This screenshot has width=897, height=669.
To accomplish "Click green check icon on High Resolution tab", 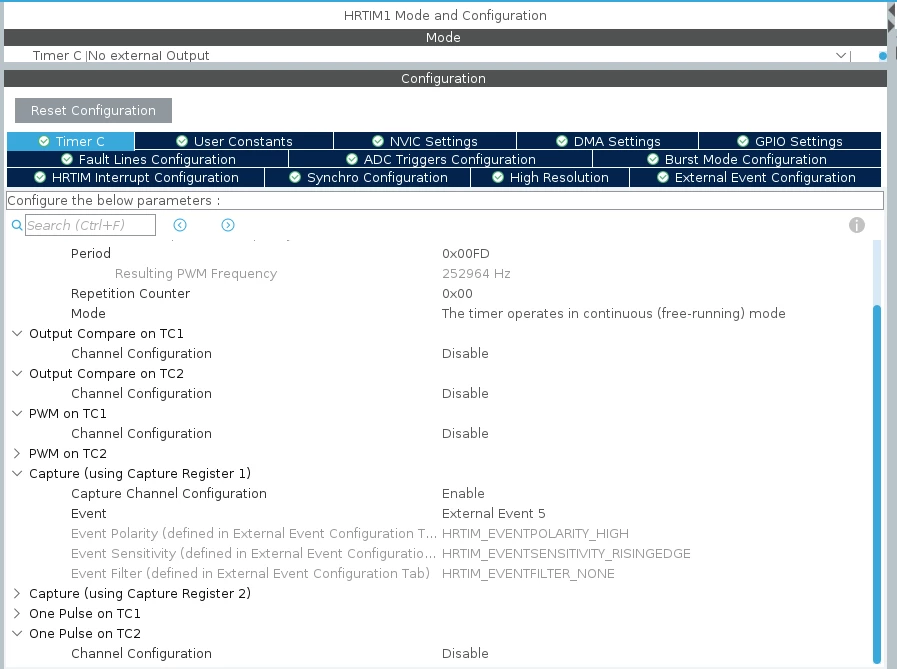I will (498, 177).
